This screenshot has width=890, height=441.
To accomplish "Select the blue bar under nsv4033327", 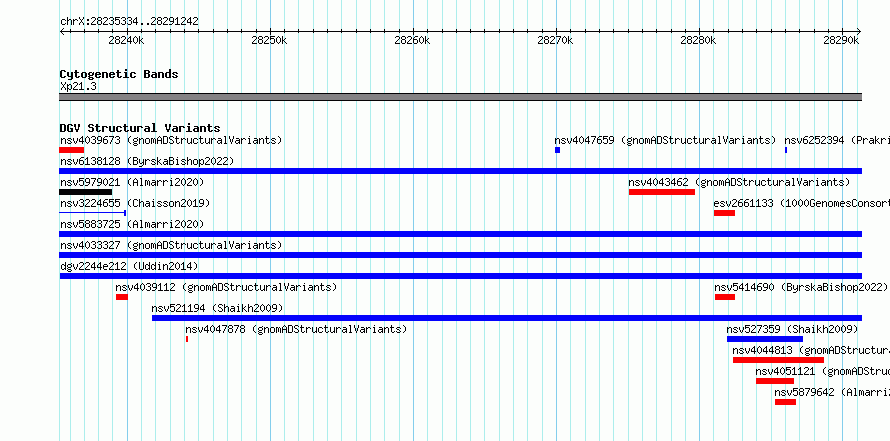I will pyautogui.click(x=461, y=255).
